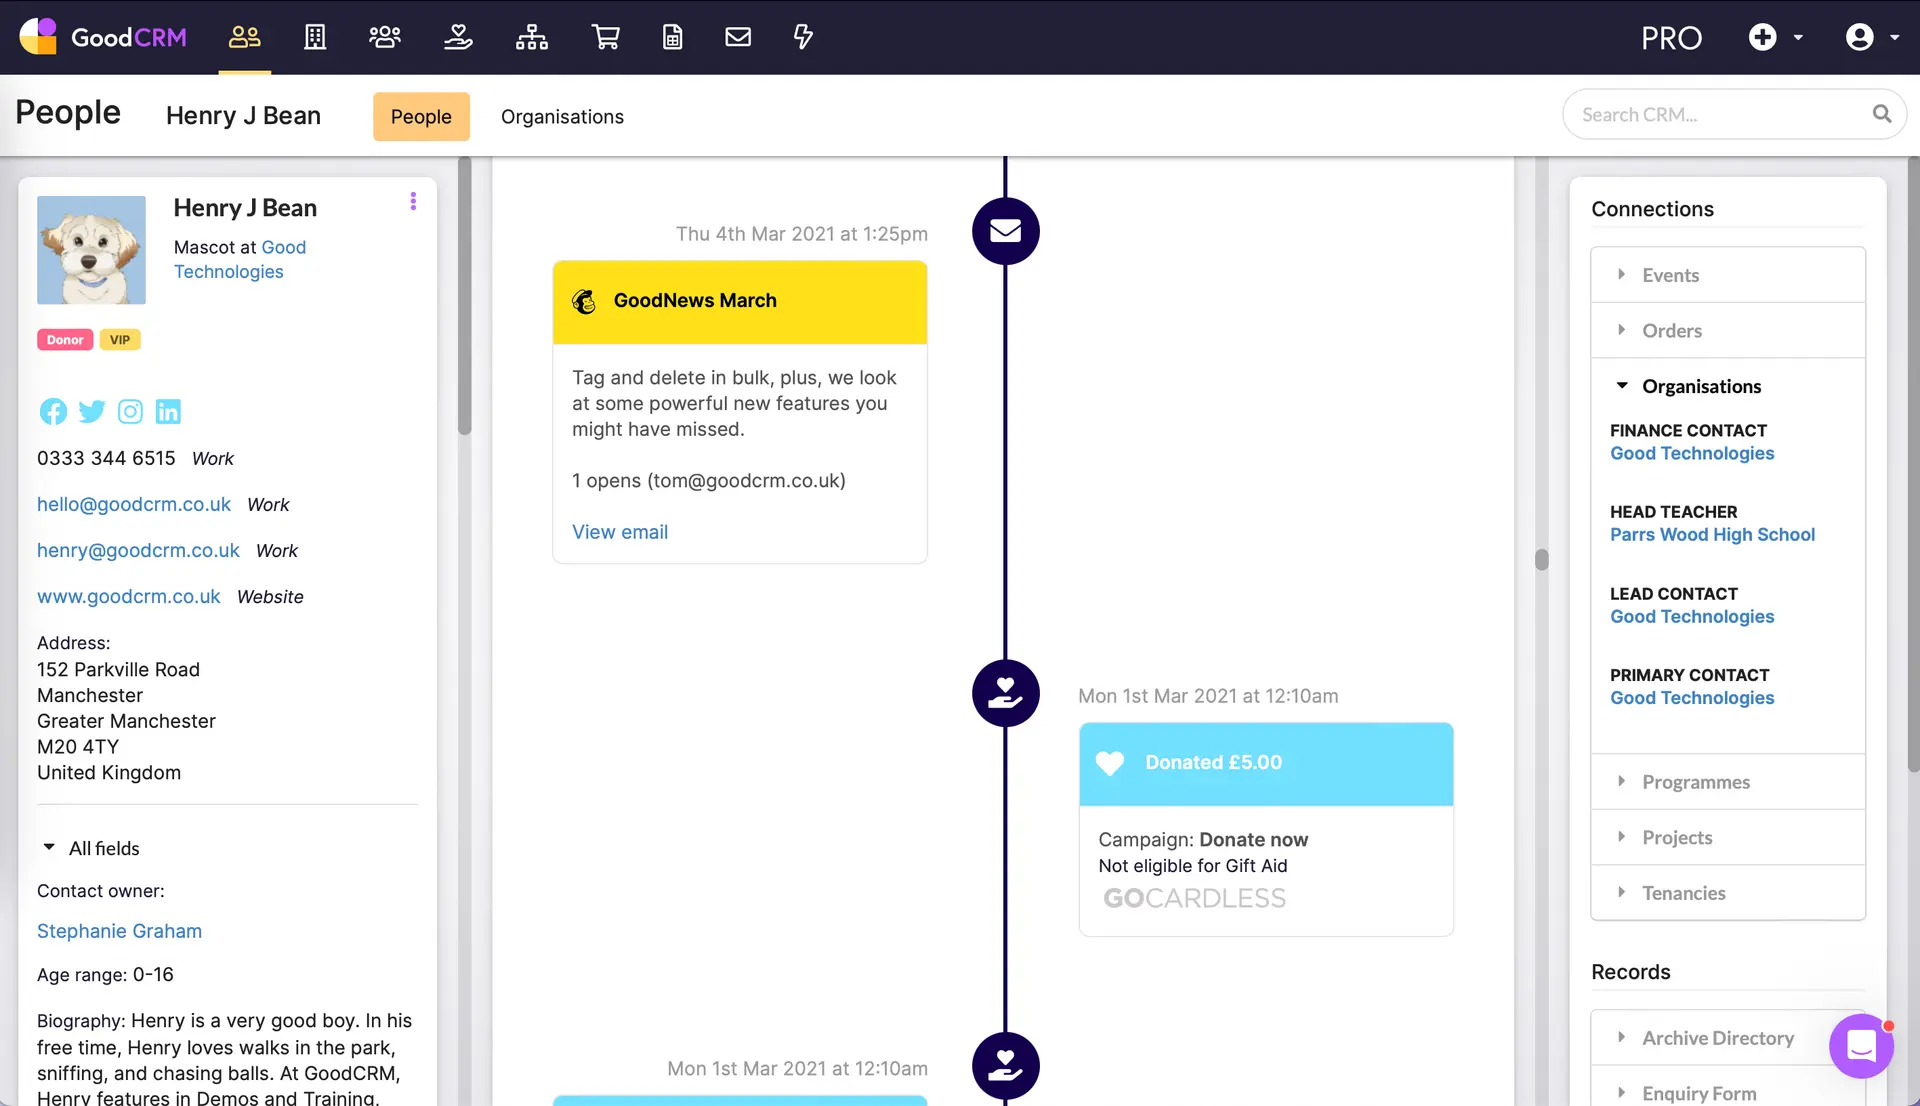Click the plus icon to add a new record

[x=1763, y=36]
